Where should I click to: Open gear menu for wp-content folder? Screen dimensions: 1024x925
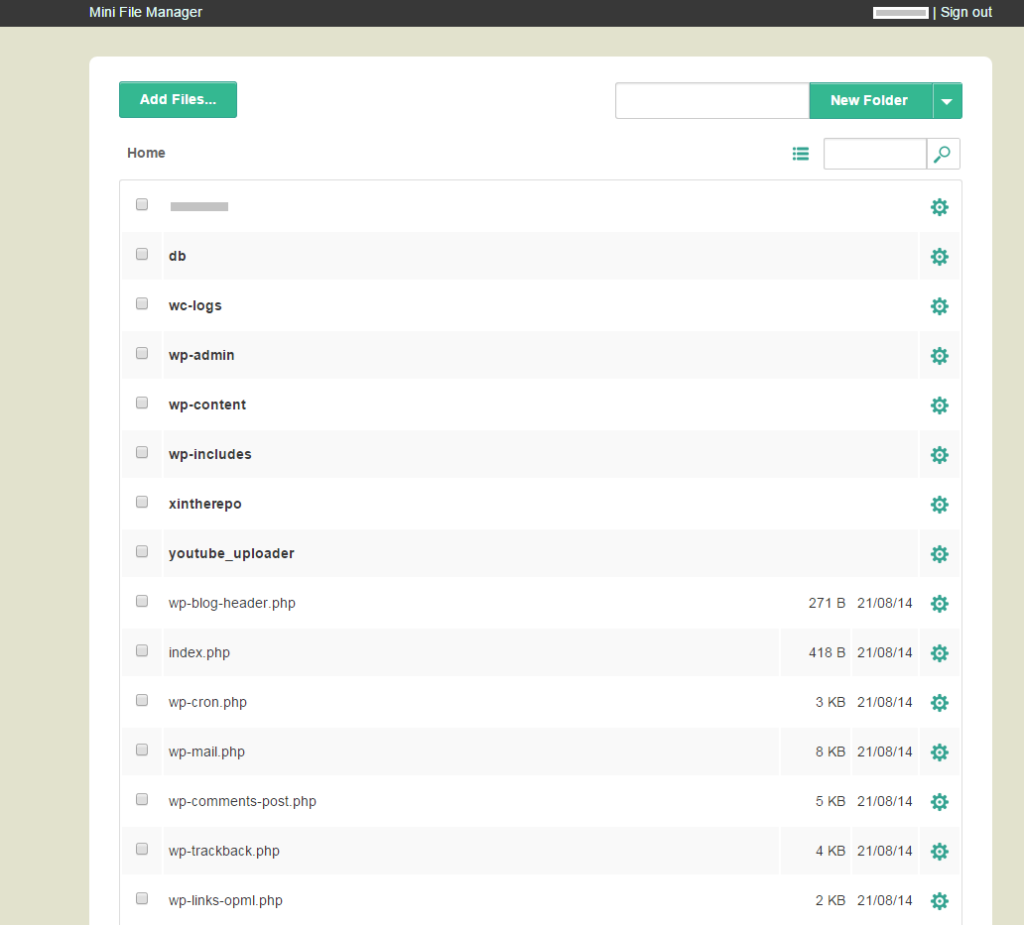(939, 406)
